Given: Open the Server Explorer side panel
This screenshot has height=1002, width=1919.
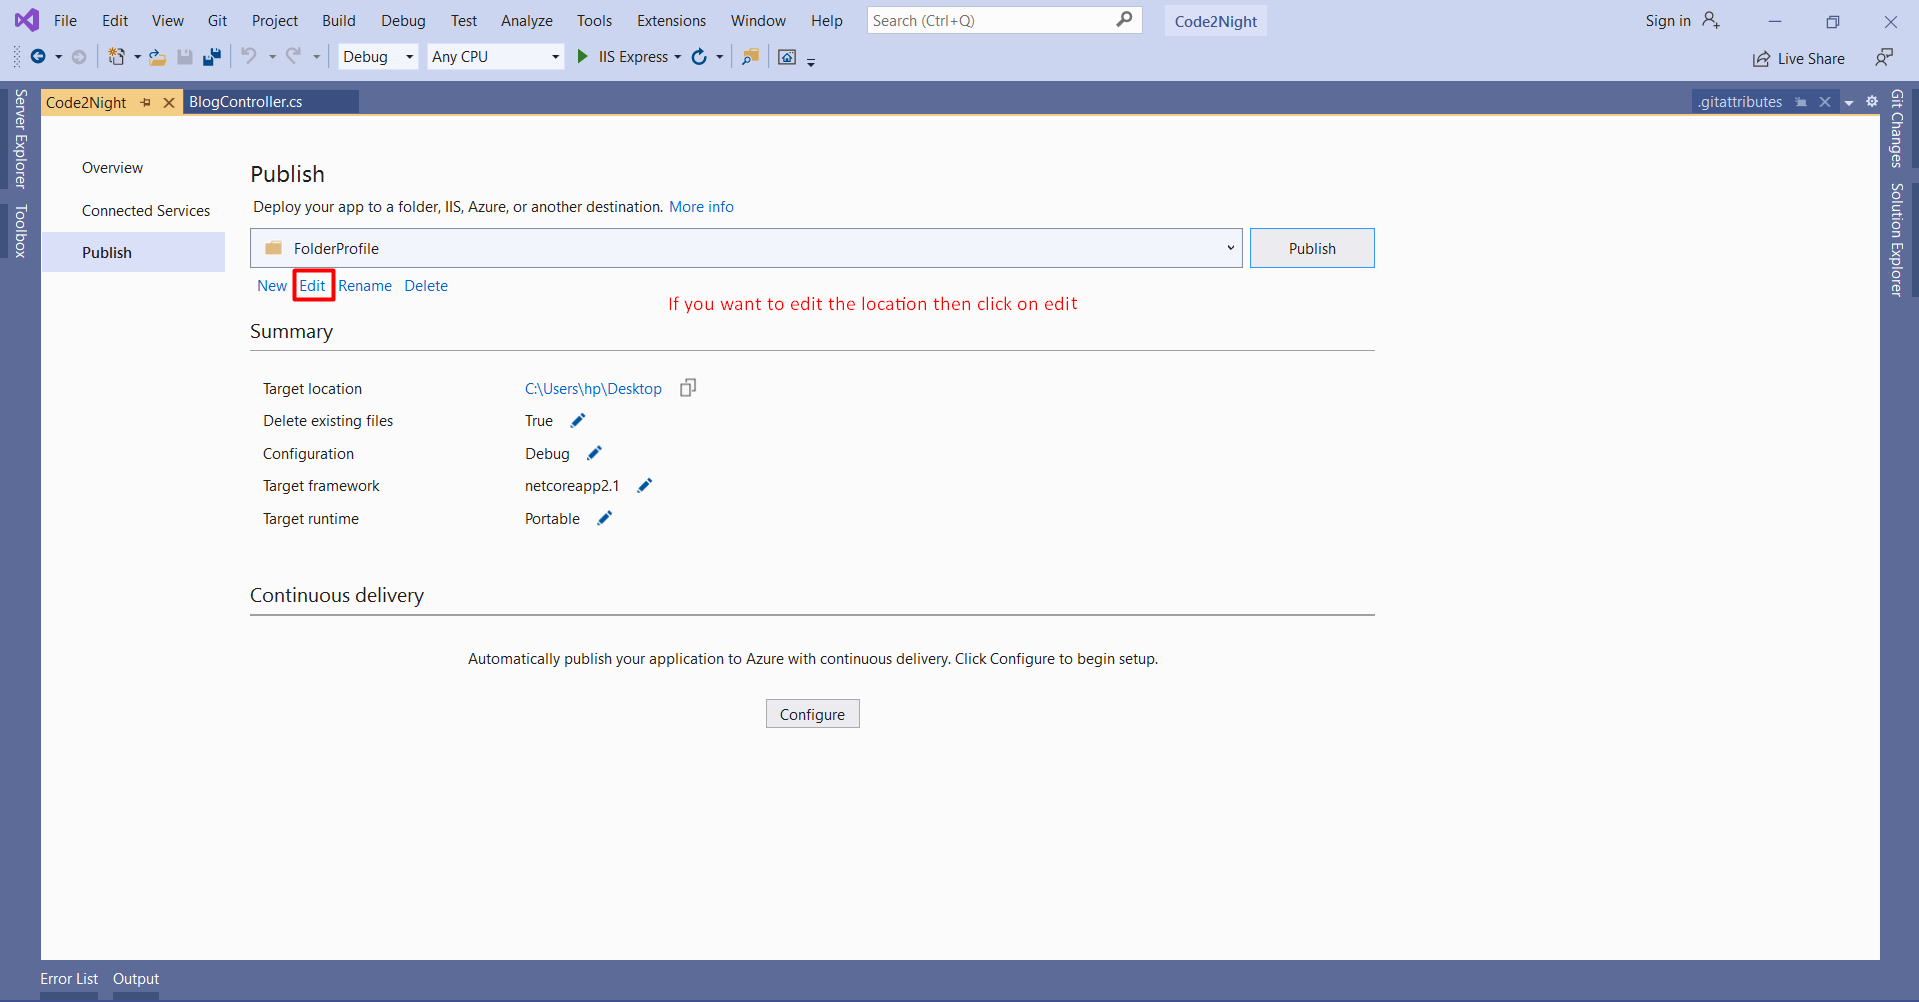Looking at the screenshot, I should tap(20, 138).
